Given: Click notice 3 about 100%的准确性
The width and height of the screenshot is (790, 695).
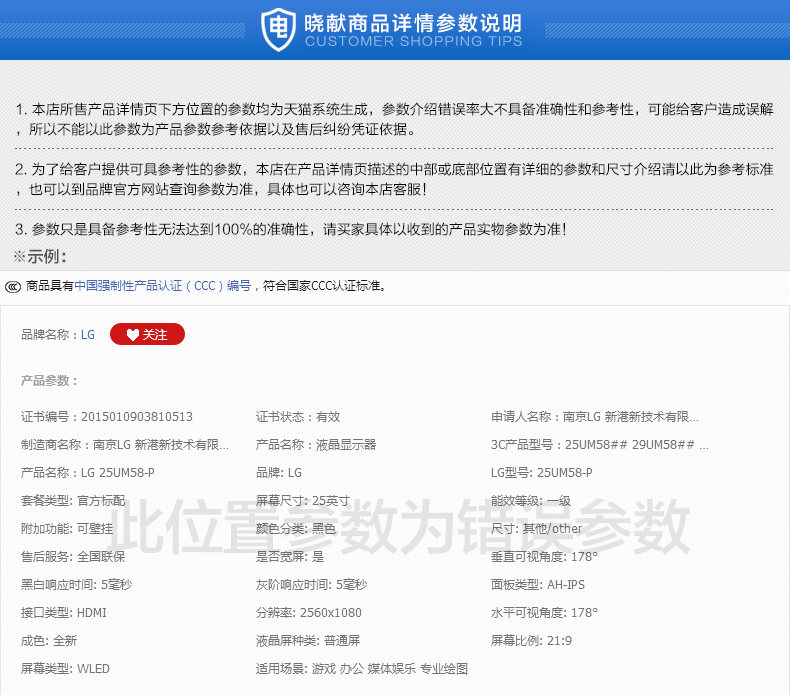Looking at the screenshot, I should click(291, 229).
